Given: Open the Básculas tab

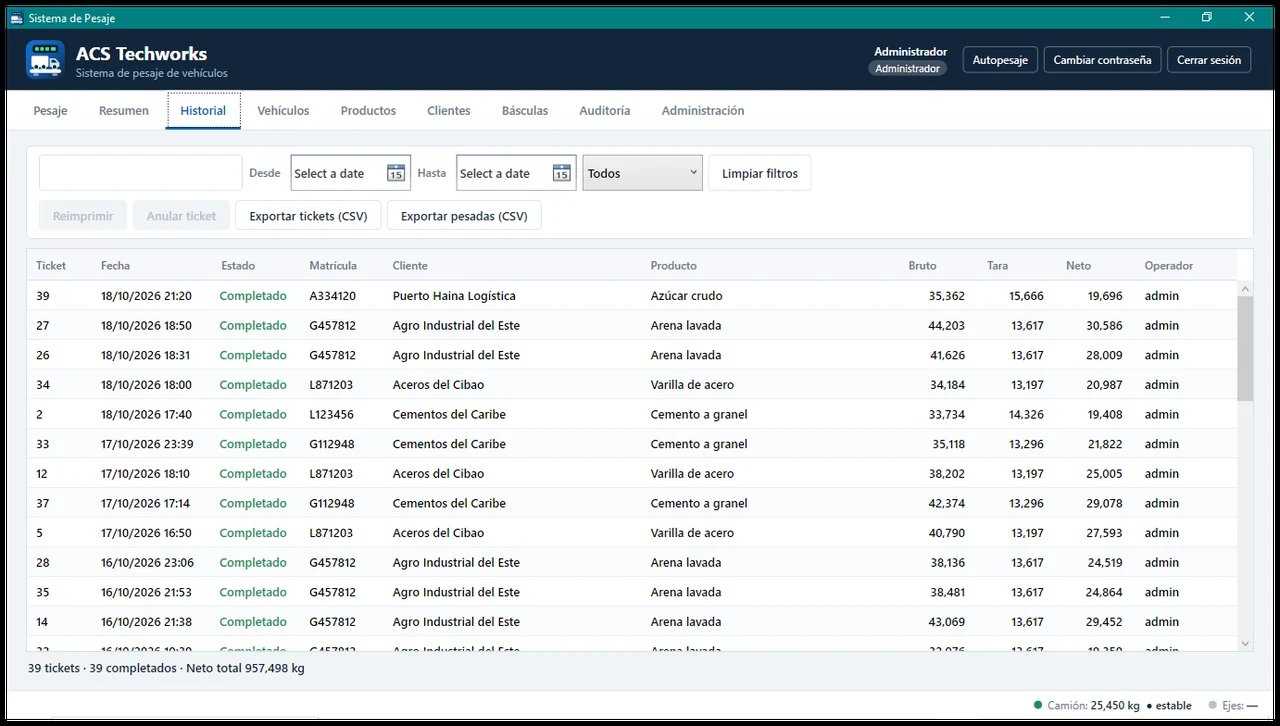Looking at the screenshot, I should (x=525, y=110).
